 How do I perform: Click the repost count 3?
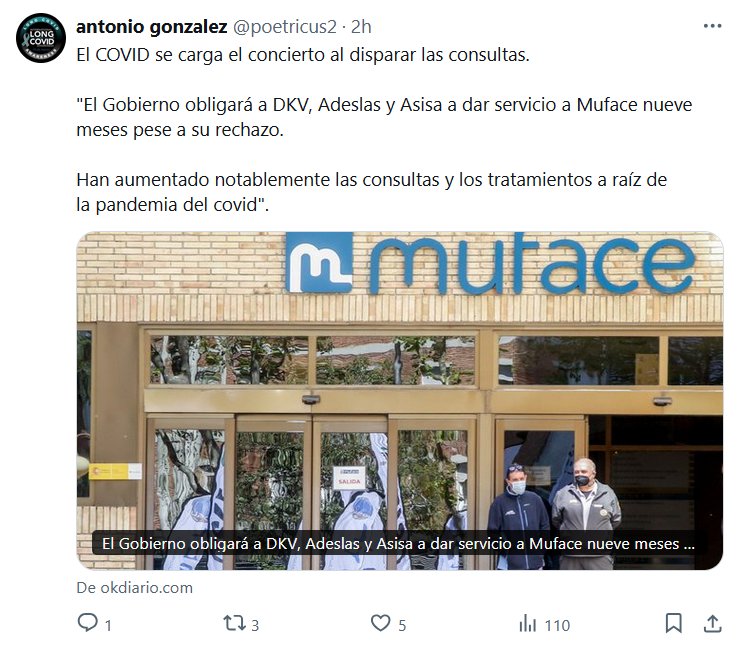pyautogui.click(x=255, y=626)
